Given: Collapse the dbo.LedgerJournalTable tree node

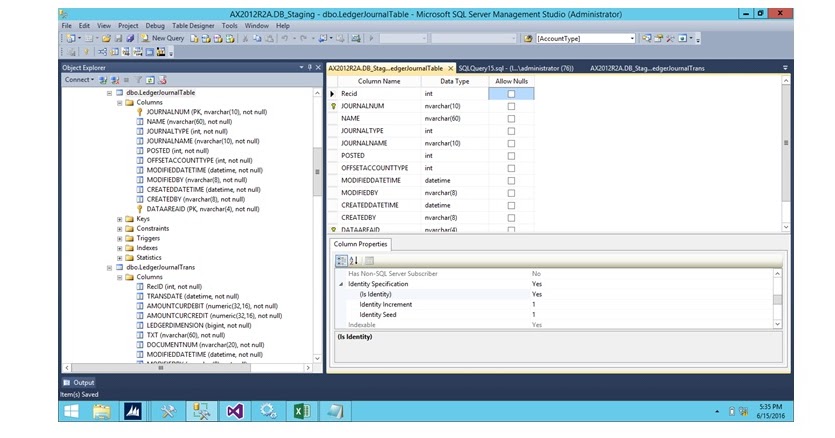Looking at the screenshot, I should pyautogui.click(x=109, y=93).
